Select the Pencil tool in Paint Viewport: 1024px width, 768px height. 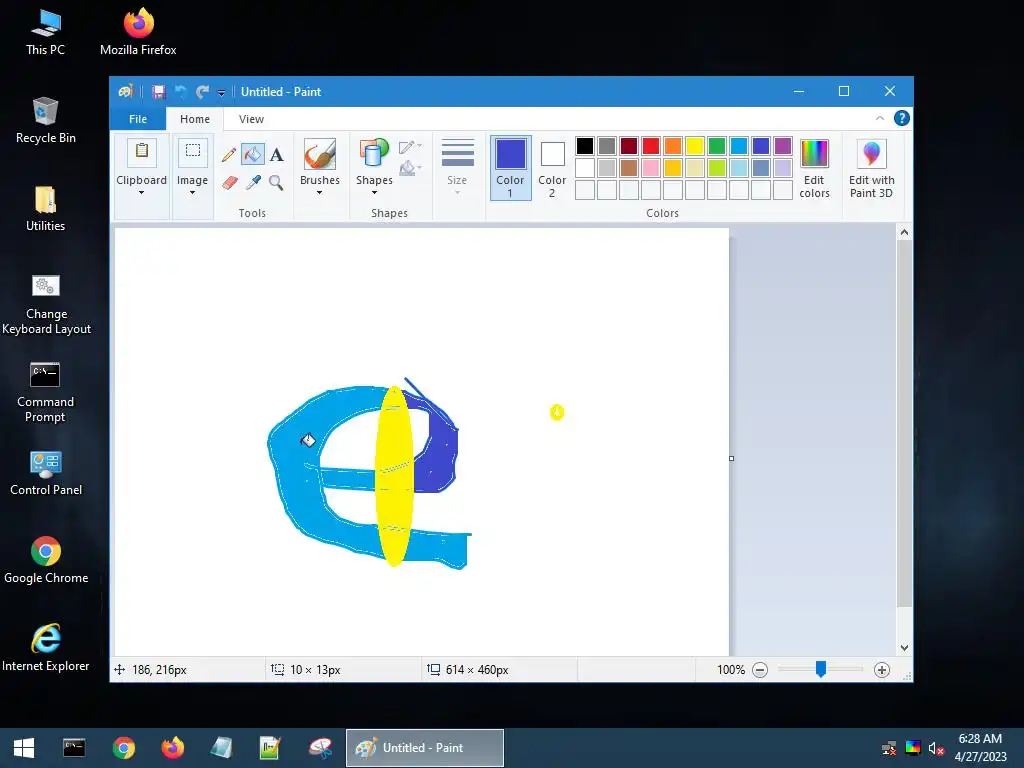click(229, 155)
